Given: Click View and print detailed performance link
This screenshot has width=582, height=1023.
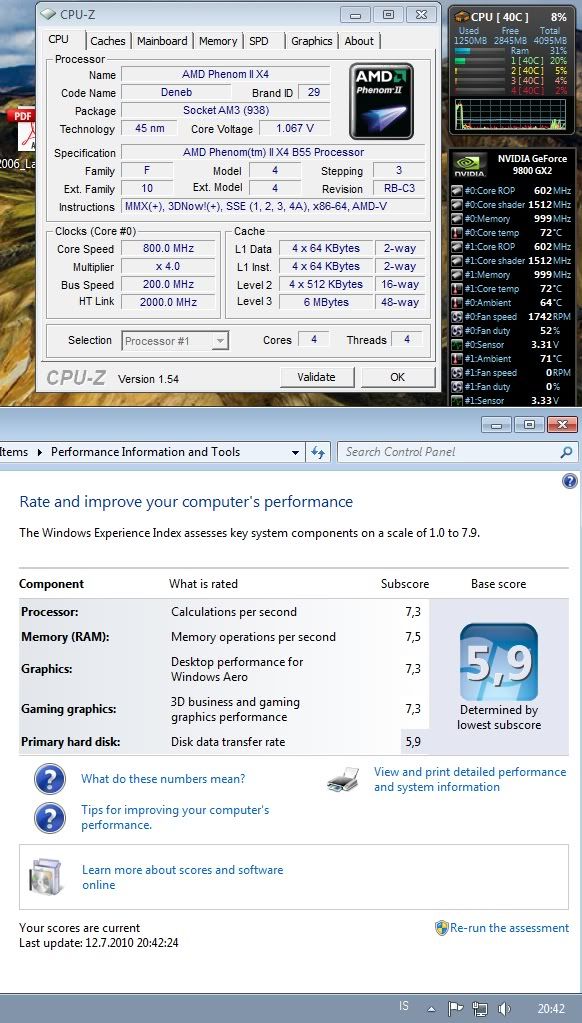Looking at the screenshot, I should (x=470, y=780).
